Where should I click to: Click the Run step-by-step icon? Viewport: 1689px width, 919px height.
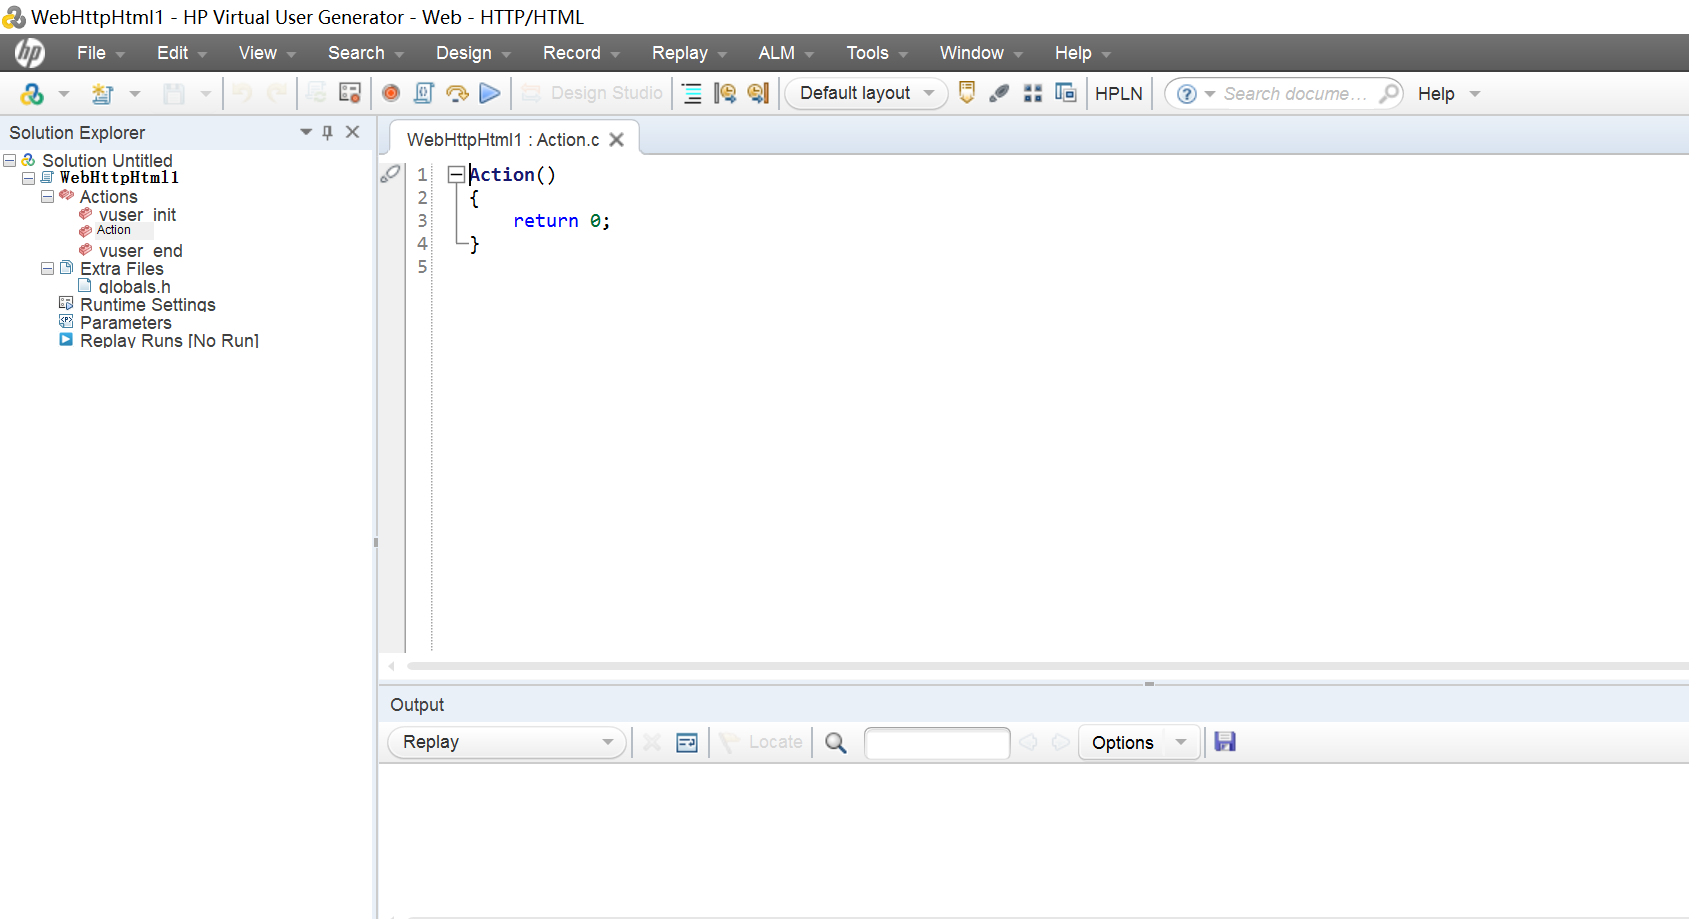457,93
